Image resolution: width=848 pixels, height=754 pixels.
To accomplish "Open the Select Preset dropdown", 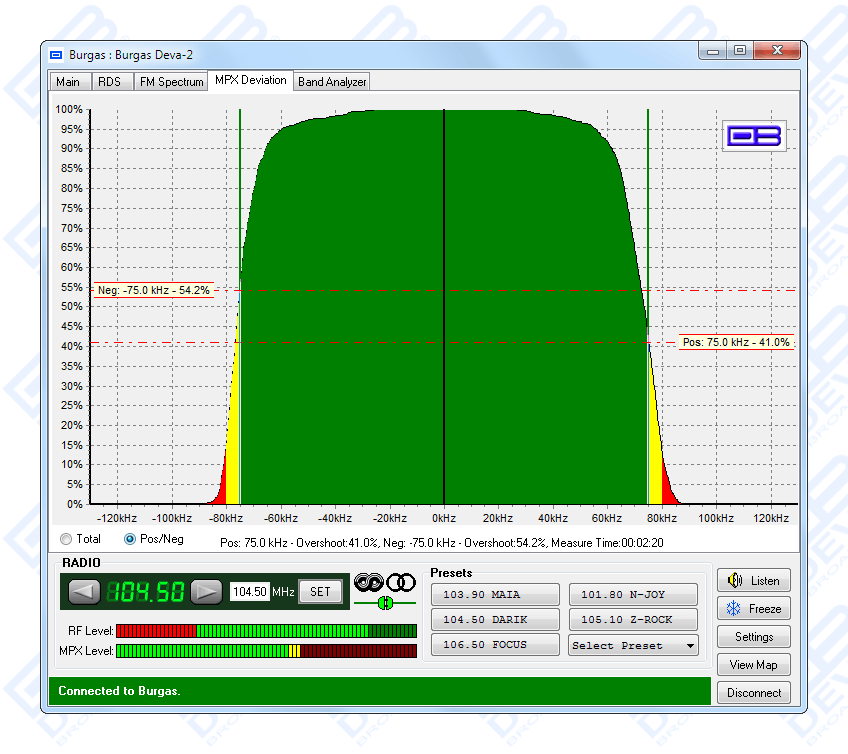I will tap(633, 645).
